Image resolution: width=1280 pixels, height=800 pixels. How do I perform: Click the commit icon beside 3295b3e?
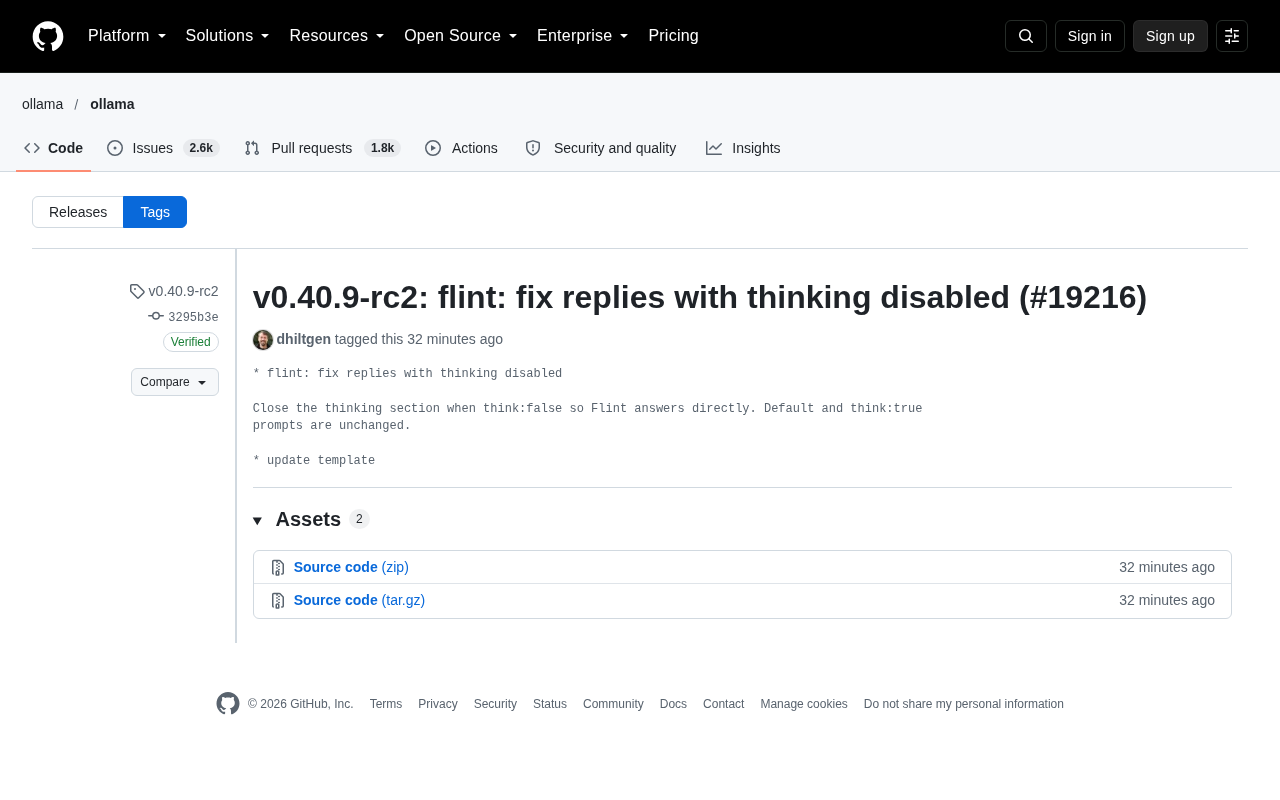pyautogui.click(x=156, y=316)
